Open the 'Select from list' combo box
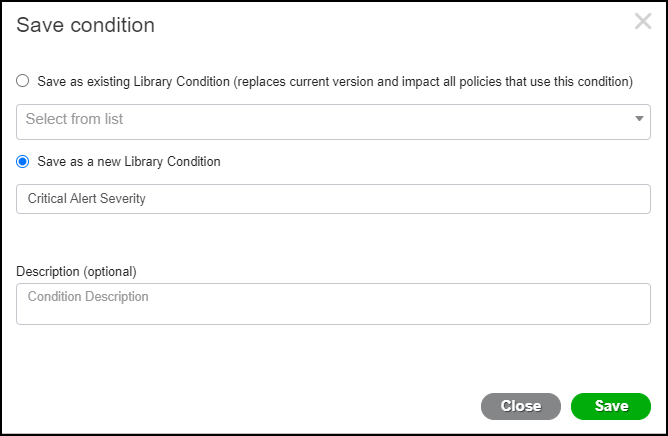 point(333,120)
